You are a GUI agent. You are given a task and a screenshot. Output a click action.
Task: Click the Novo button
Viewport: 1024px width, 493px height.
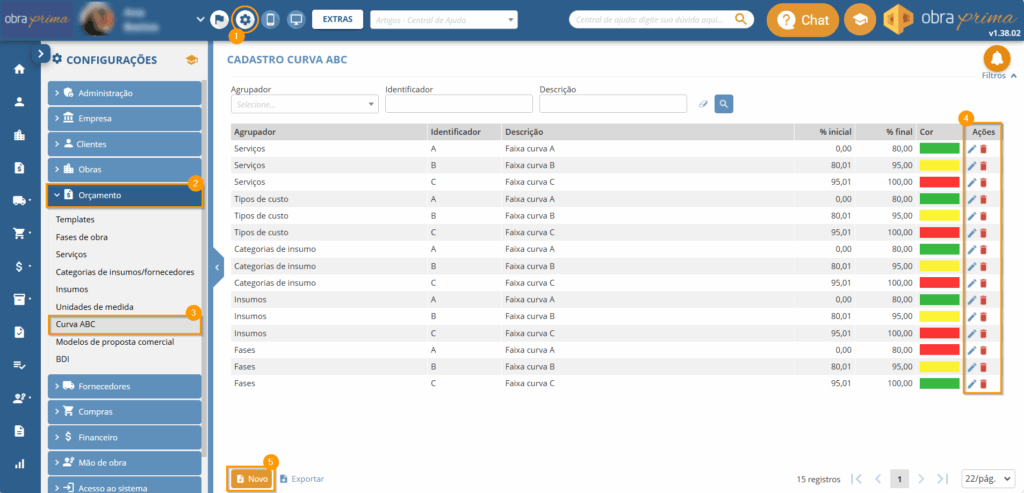pos(252,479)
